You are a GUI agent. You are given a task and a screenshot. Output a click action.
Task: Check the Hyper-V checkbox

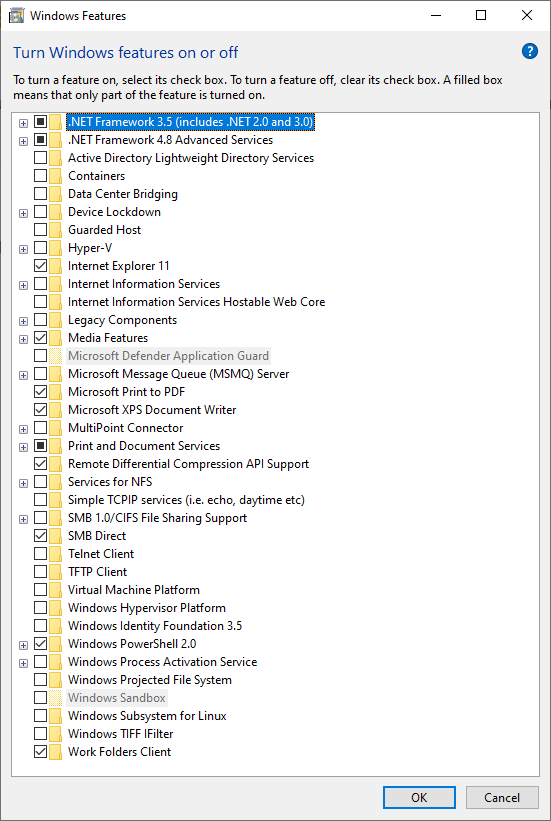pos(40,248)
